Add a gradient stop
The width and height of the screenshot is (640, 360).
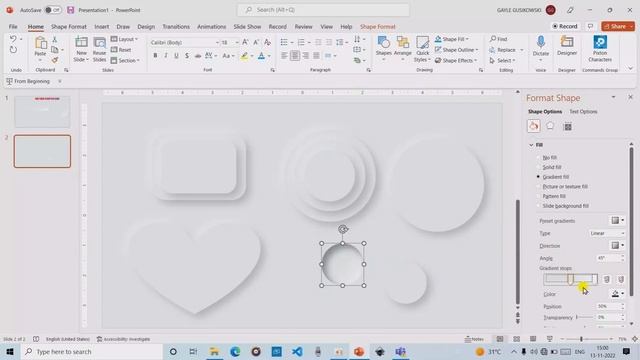pyautogui.click(x=607, y=279)
